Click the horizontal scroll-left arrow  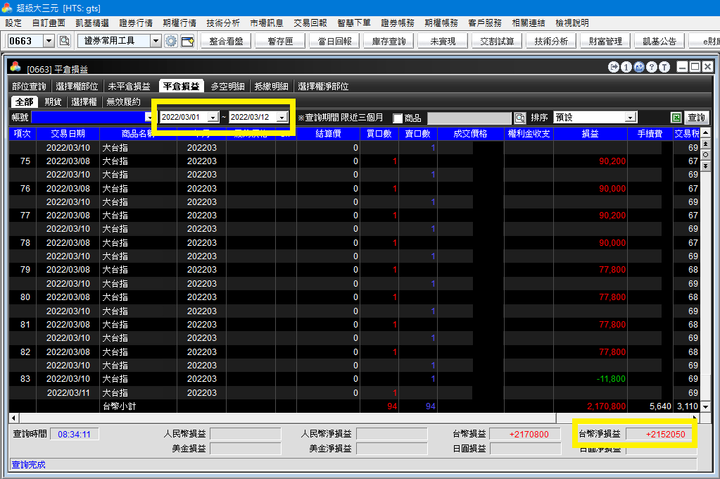point(14,418)
